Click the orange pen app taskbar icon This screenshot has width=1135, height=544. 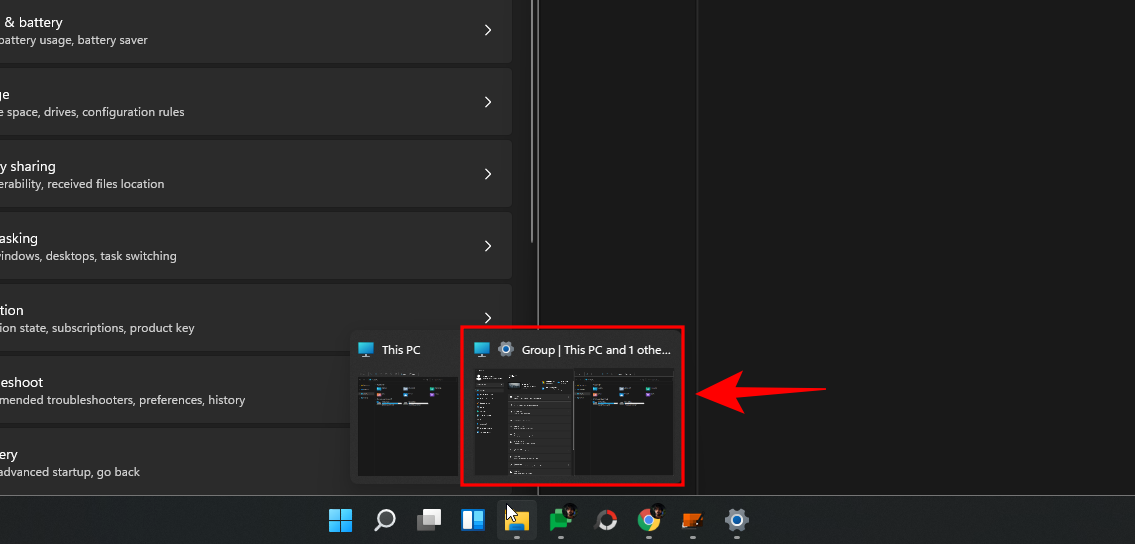pos(693,520)
